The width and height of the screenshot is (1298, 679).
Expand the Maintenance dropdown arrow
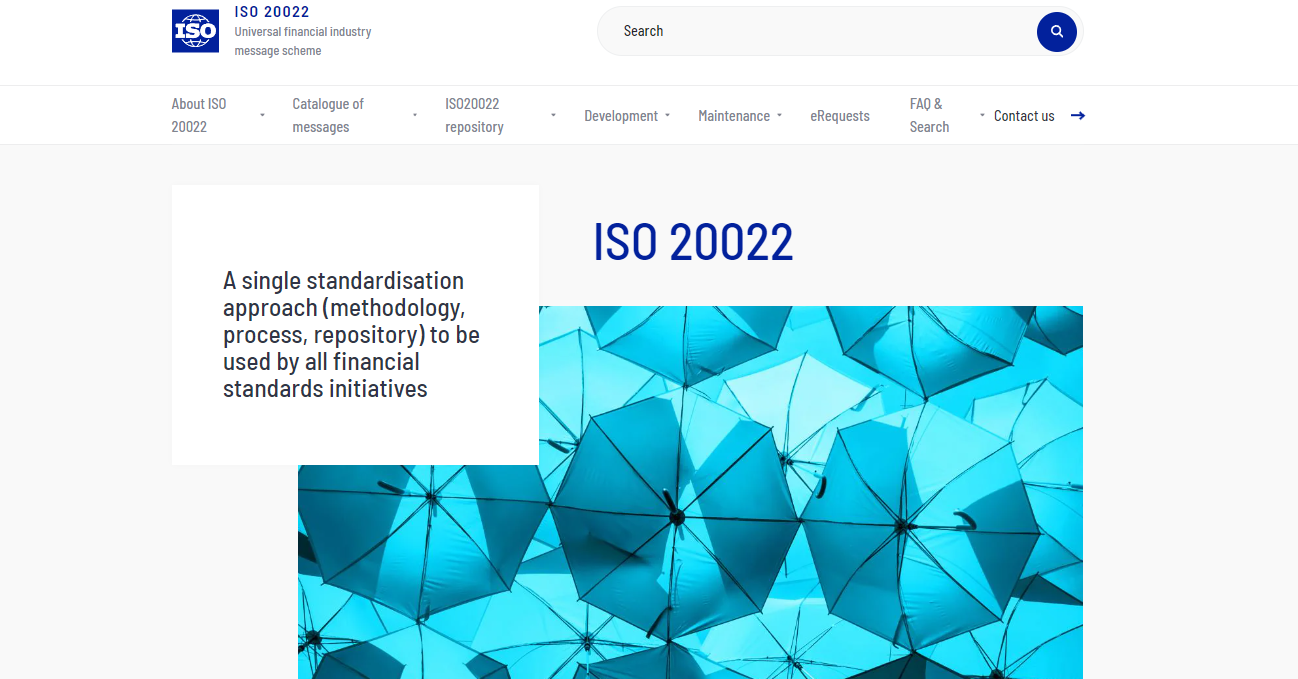[x=780, y=115]
